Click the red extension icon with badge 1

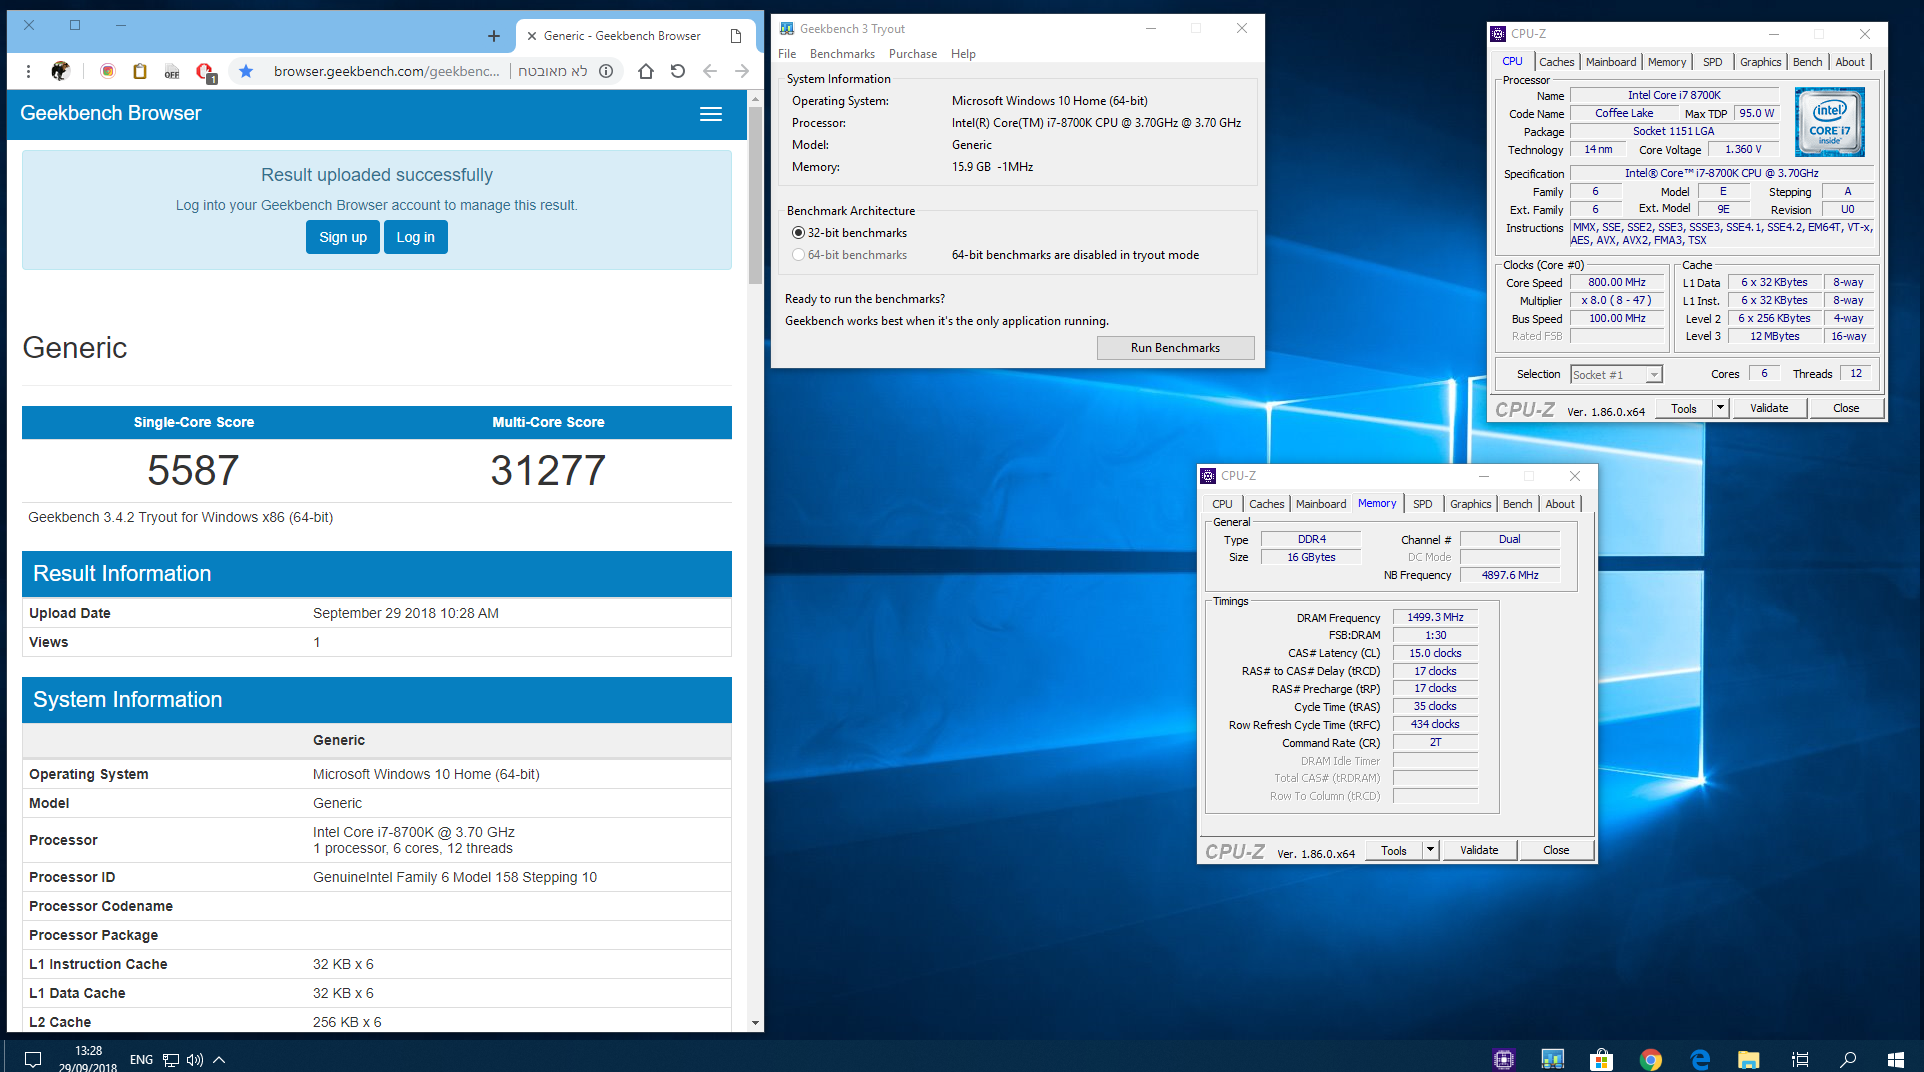point(206,72)
